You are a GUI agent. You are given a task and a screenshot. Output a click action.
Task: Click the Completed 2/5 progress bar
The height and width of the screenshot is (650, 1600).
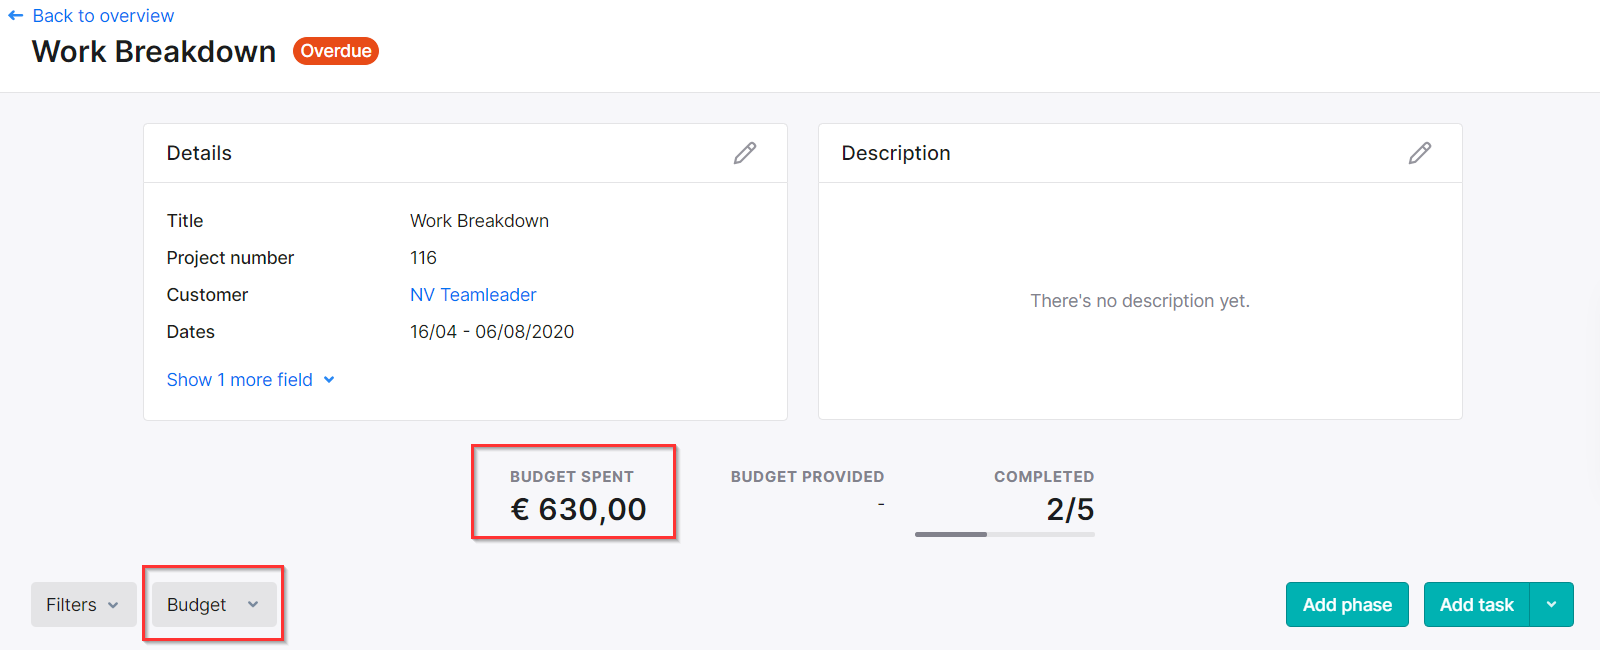pyautogui.click(x=1004, y=534)
